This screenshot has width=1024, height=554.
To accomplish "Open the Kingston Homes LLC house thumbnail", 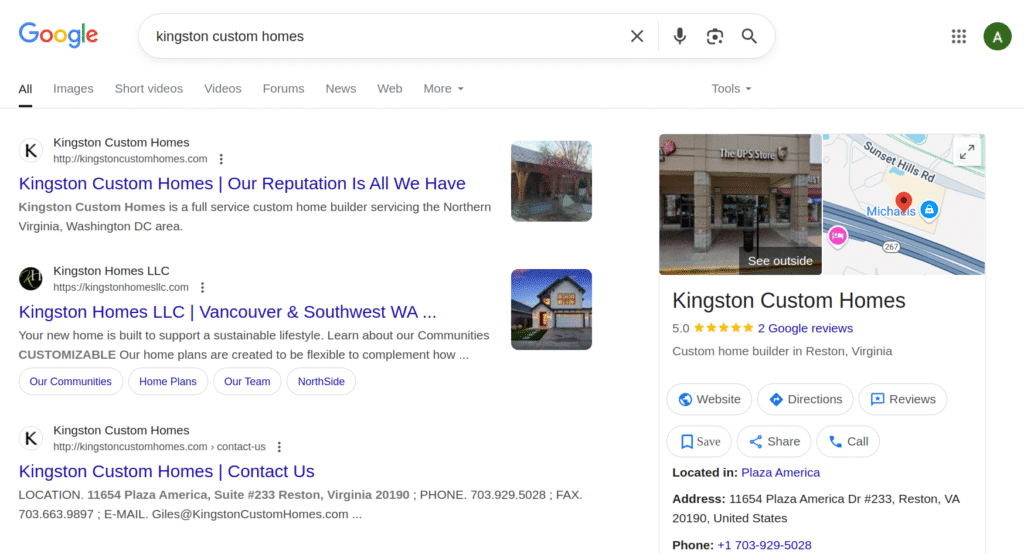I will point(551,310).
